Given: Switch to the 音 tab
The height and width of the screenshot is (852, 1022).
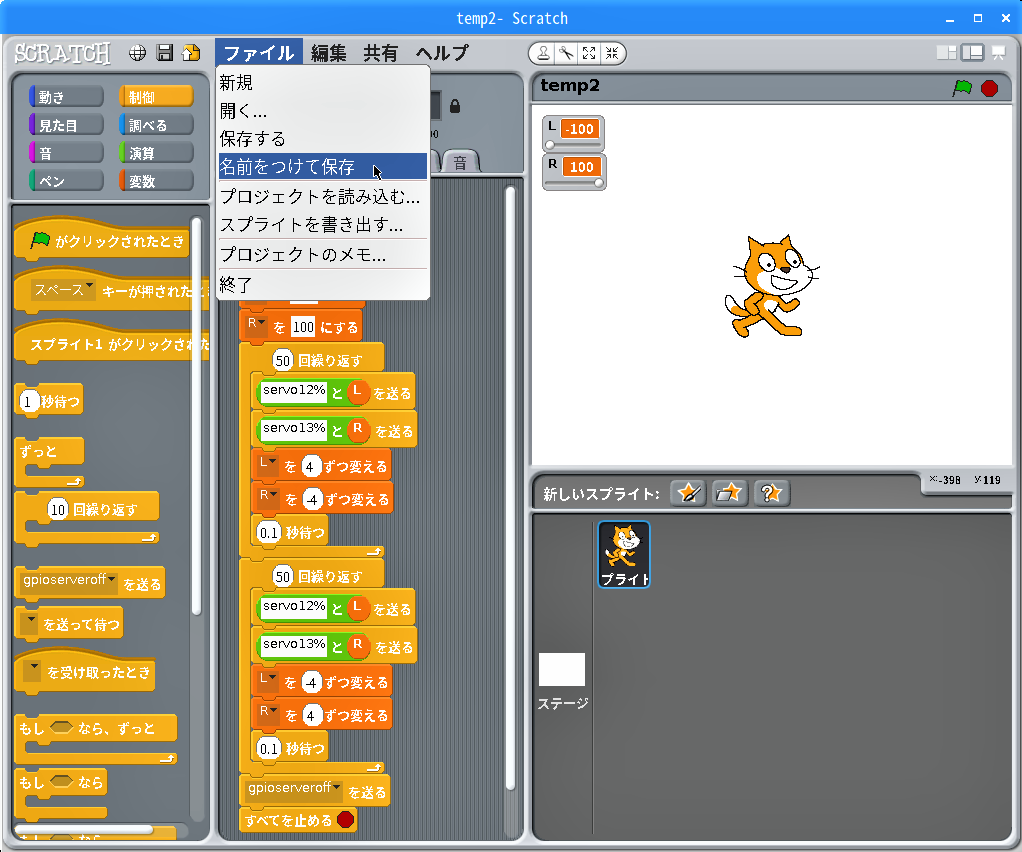Looking at the screenshot, I should (x=460, y=162).
